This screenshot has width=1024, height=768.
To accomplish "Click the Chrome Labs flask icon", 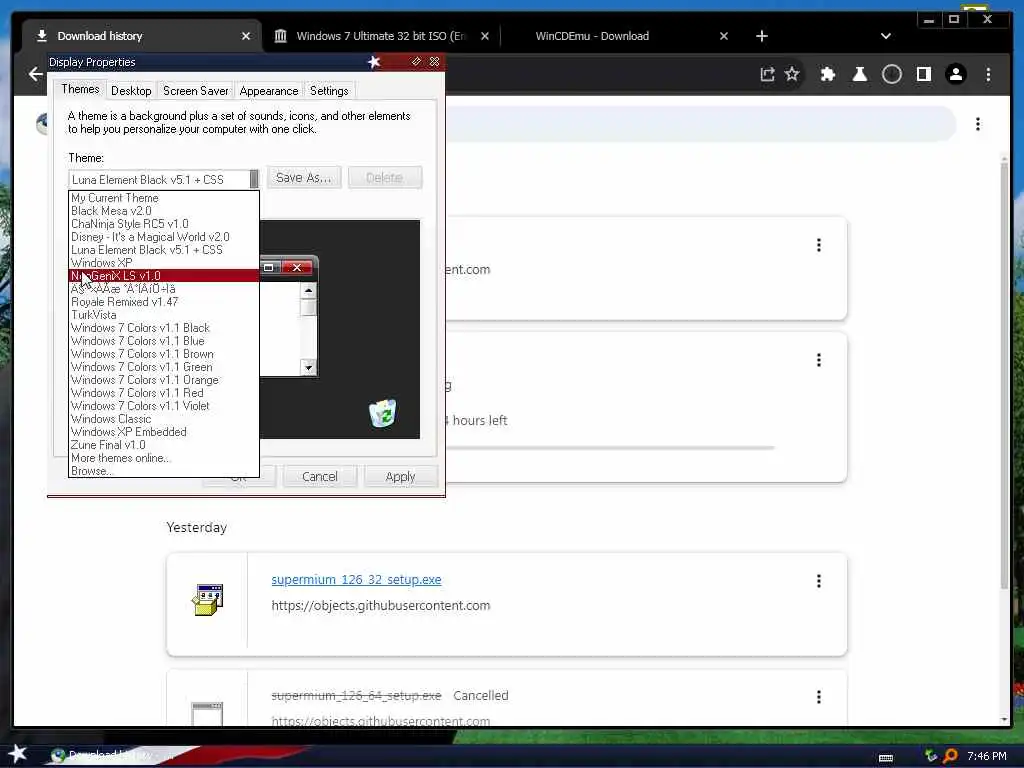I will point(859,74).
